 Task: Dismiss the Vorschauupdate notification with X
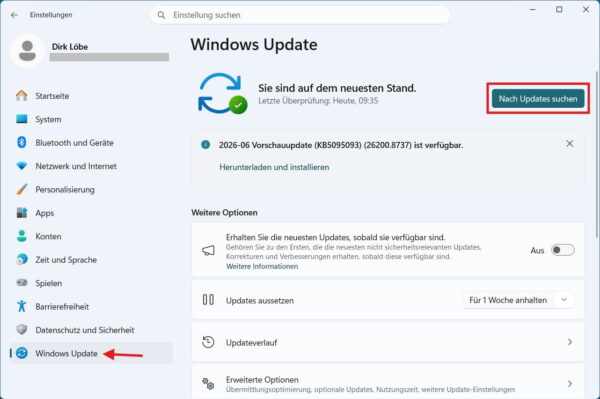[x=569, y=143]
